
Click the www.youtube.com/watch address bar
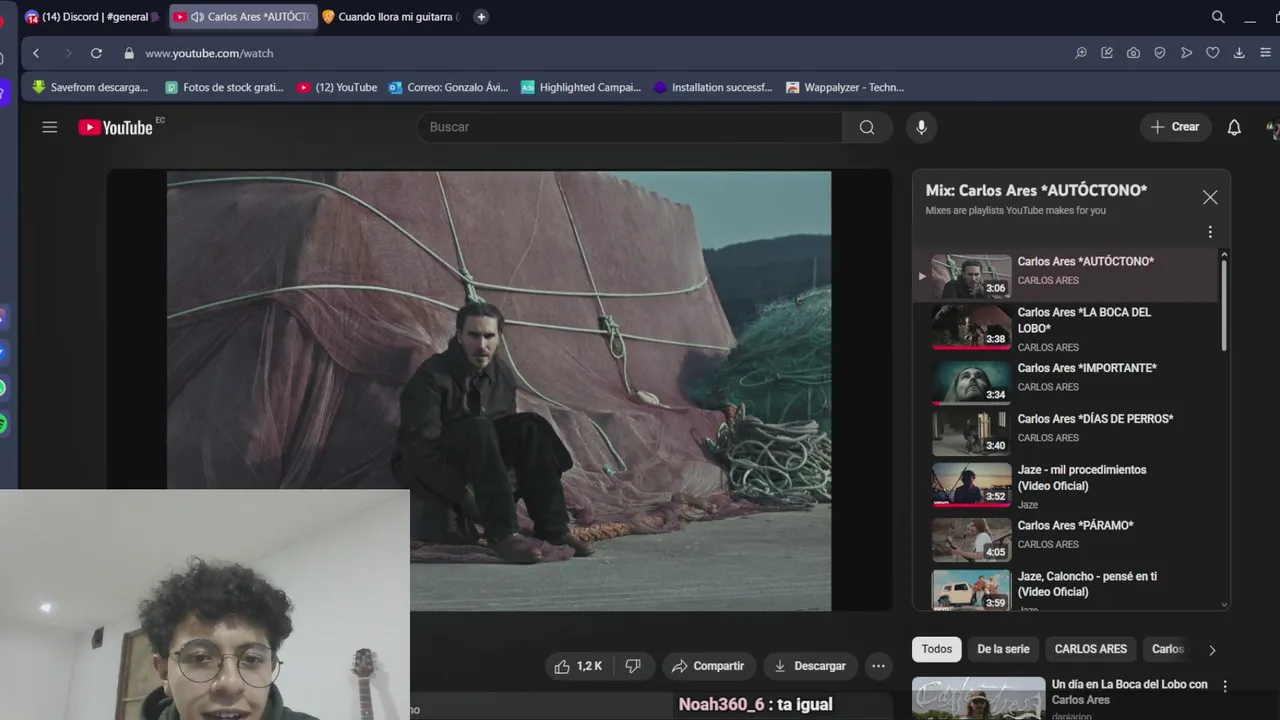pyautogui.click(x=209, y=53)
